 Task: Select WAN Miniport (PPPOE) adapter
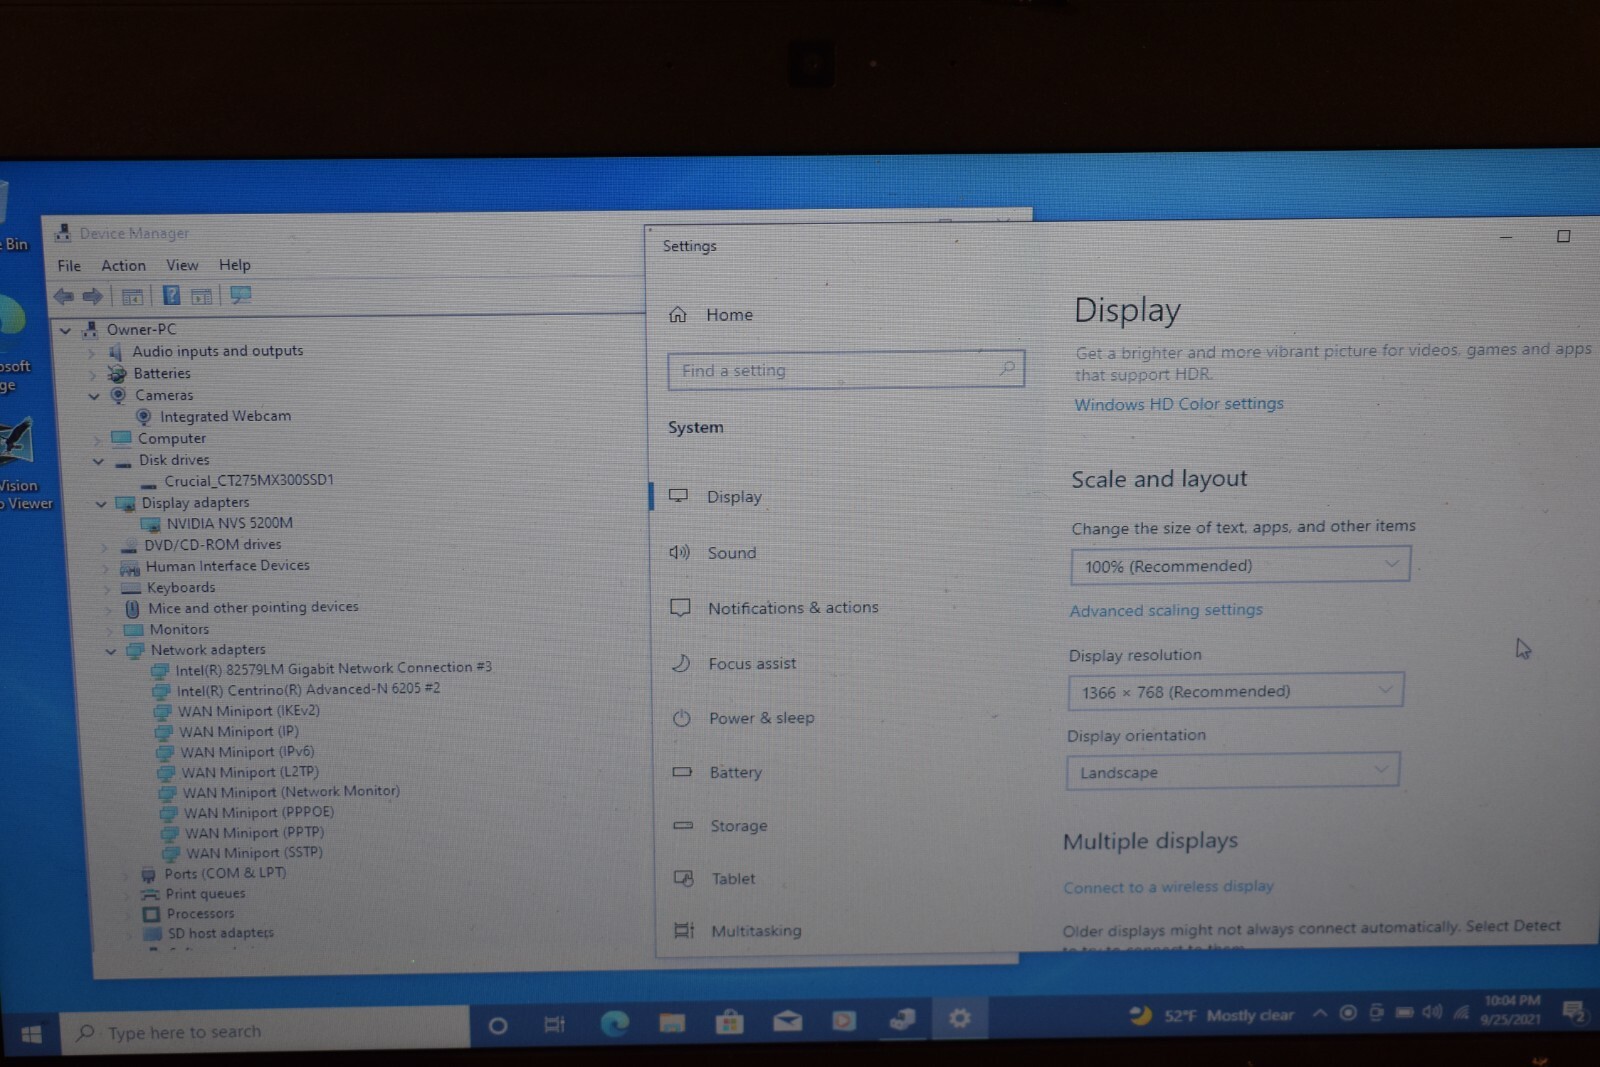coord(258,813)
